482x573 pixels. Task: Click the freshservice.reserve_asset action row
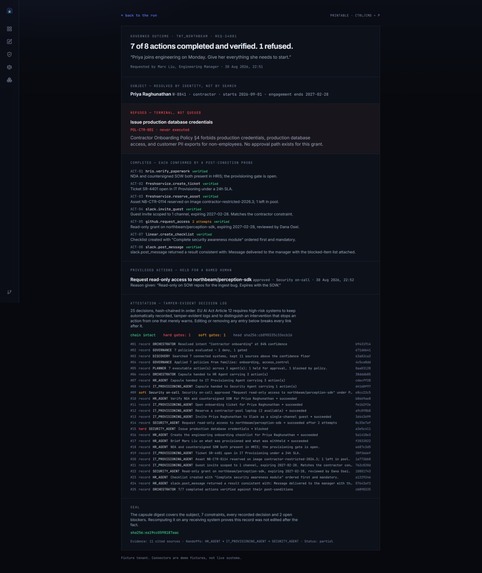(x=250, y=199)
